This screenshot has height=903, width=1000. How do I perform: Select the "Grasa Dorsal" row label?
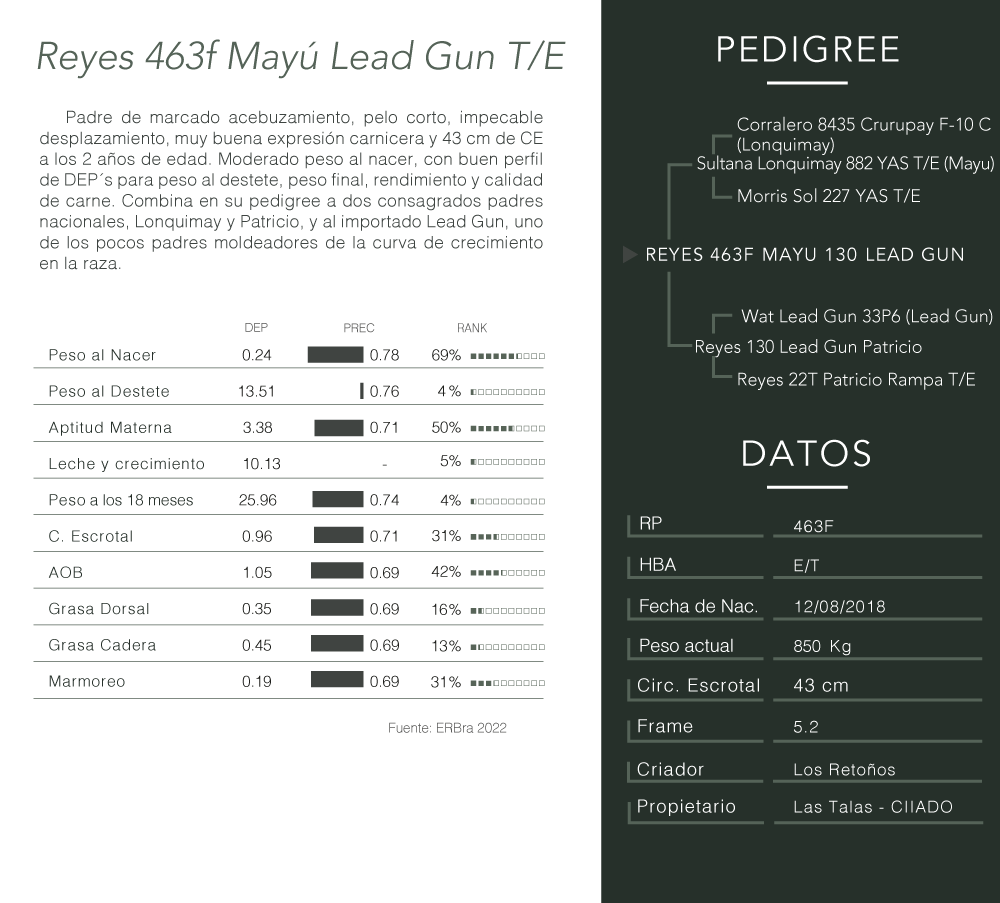click(99, 609)
